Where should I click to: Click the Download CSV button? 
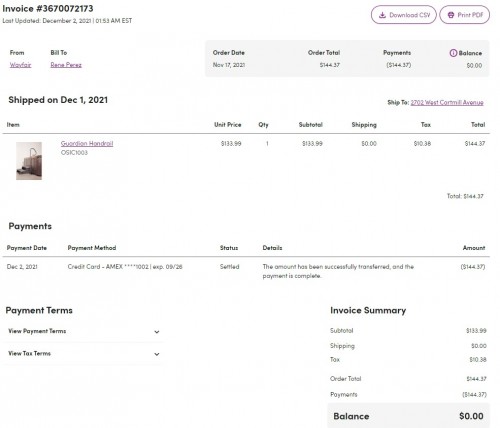404,15
